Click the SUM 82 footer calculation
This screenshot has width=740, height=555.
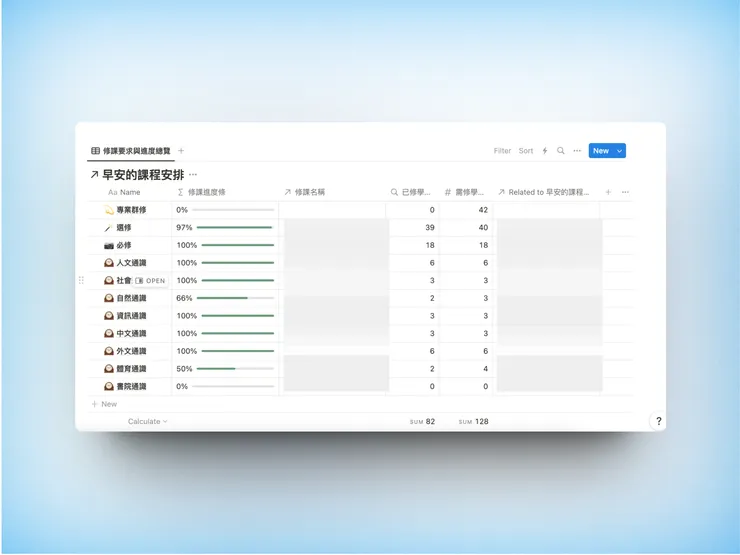point(422,422)
